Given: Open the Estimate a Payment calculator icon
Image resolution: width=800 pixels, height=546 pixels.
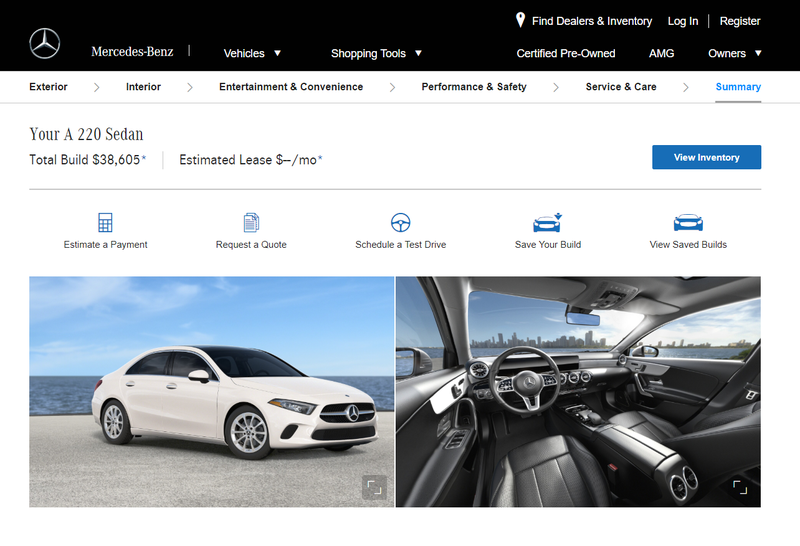Looking at the screenshot, I should [x=105, y=222].
